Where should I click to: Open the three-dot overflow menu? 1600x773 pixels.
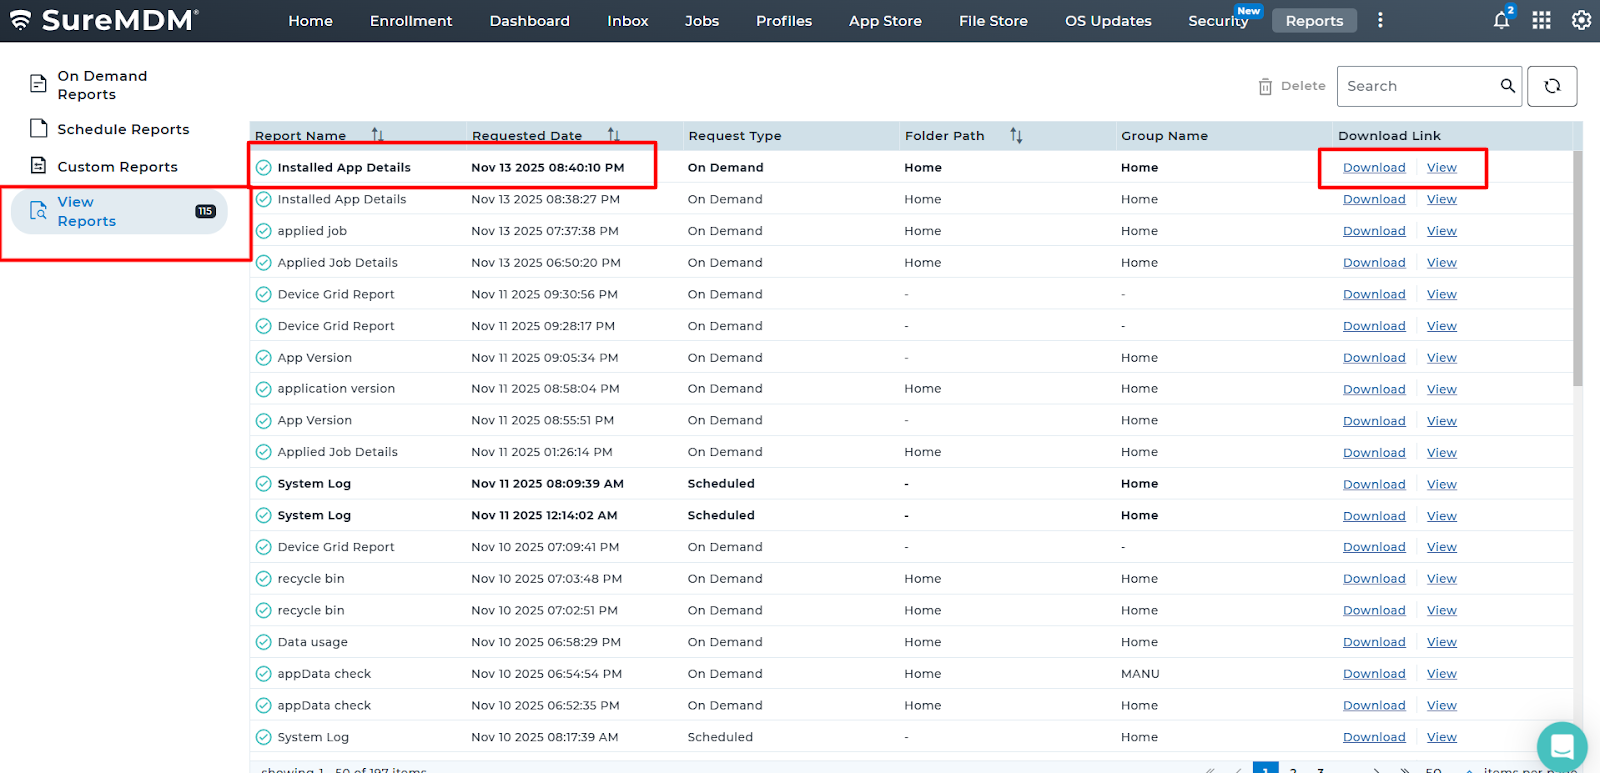click(1380, 20)
